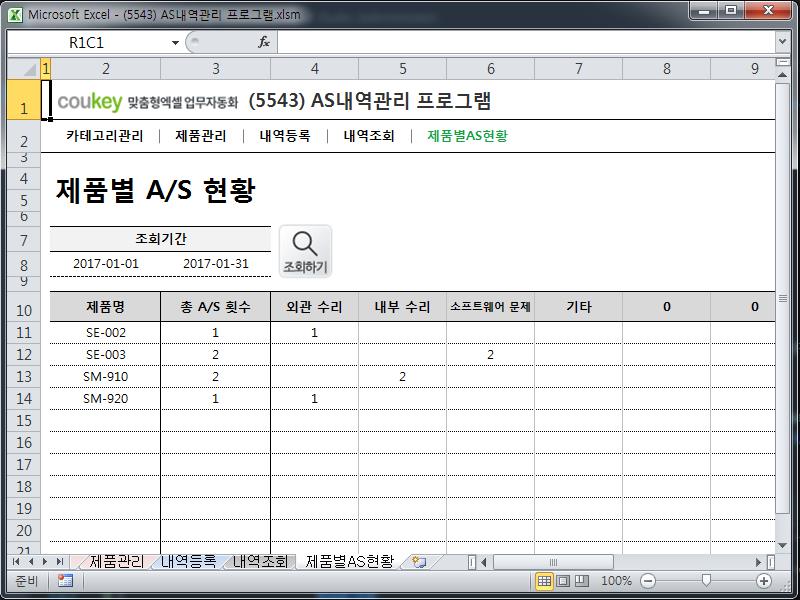Click the horizontal scrollbar thumb

click(553, 562)
